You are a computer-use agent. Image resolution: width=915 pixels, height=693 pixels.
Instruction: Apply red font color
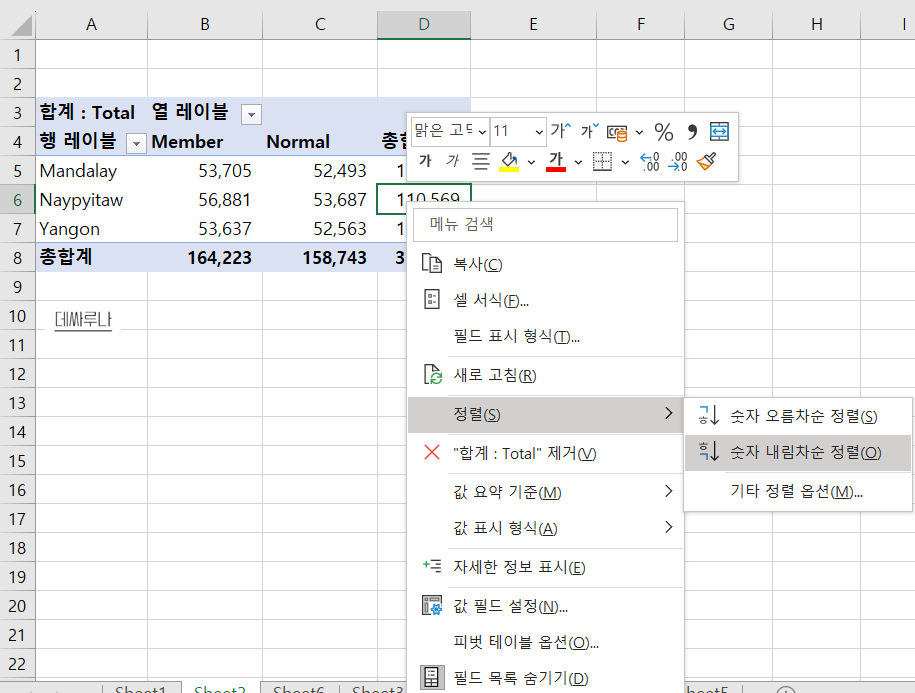tap(556, 162)
